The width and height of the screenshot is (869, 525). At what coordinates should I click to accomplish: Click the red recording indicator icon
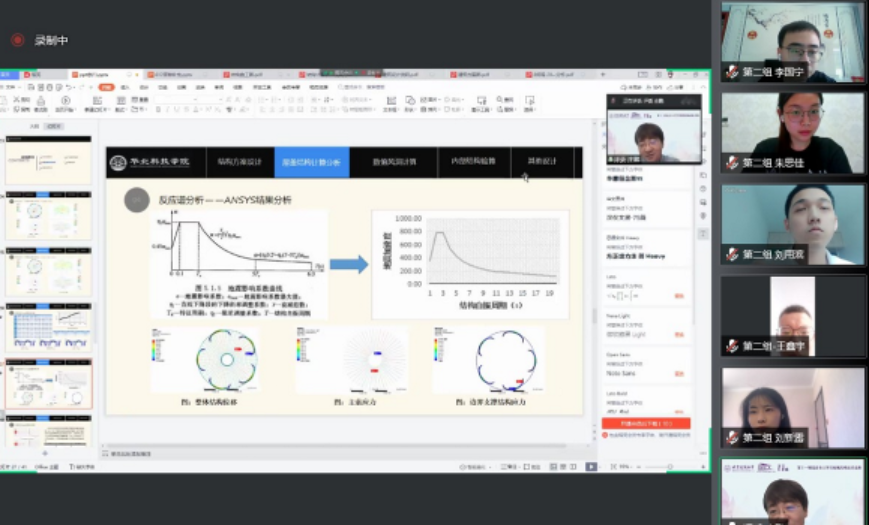pos(17,40)
